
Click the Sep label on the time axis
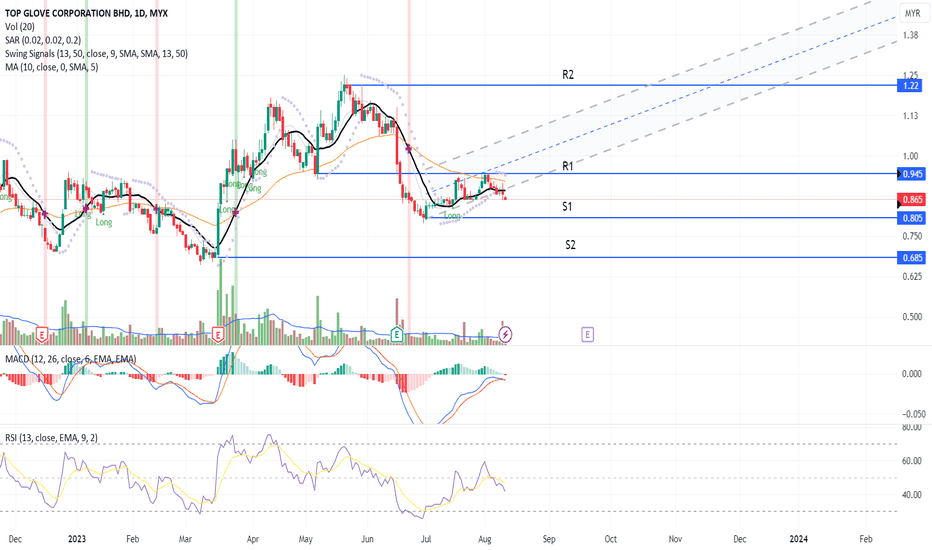tap(549, 539)
